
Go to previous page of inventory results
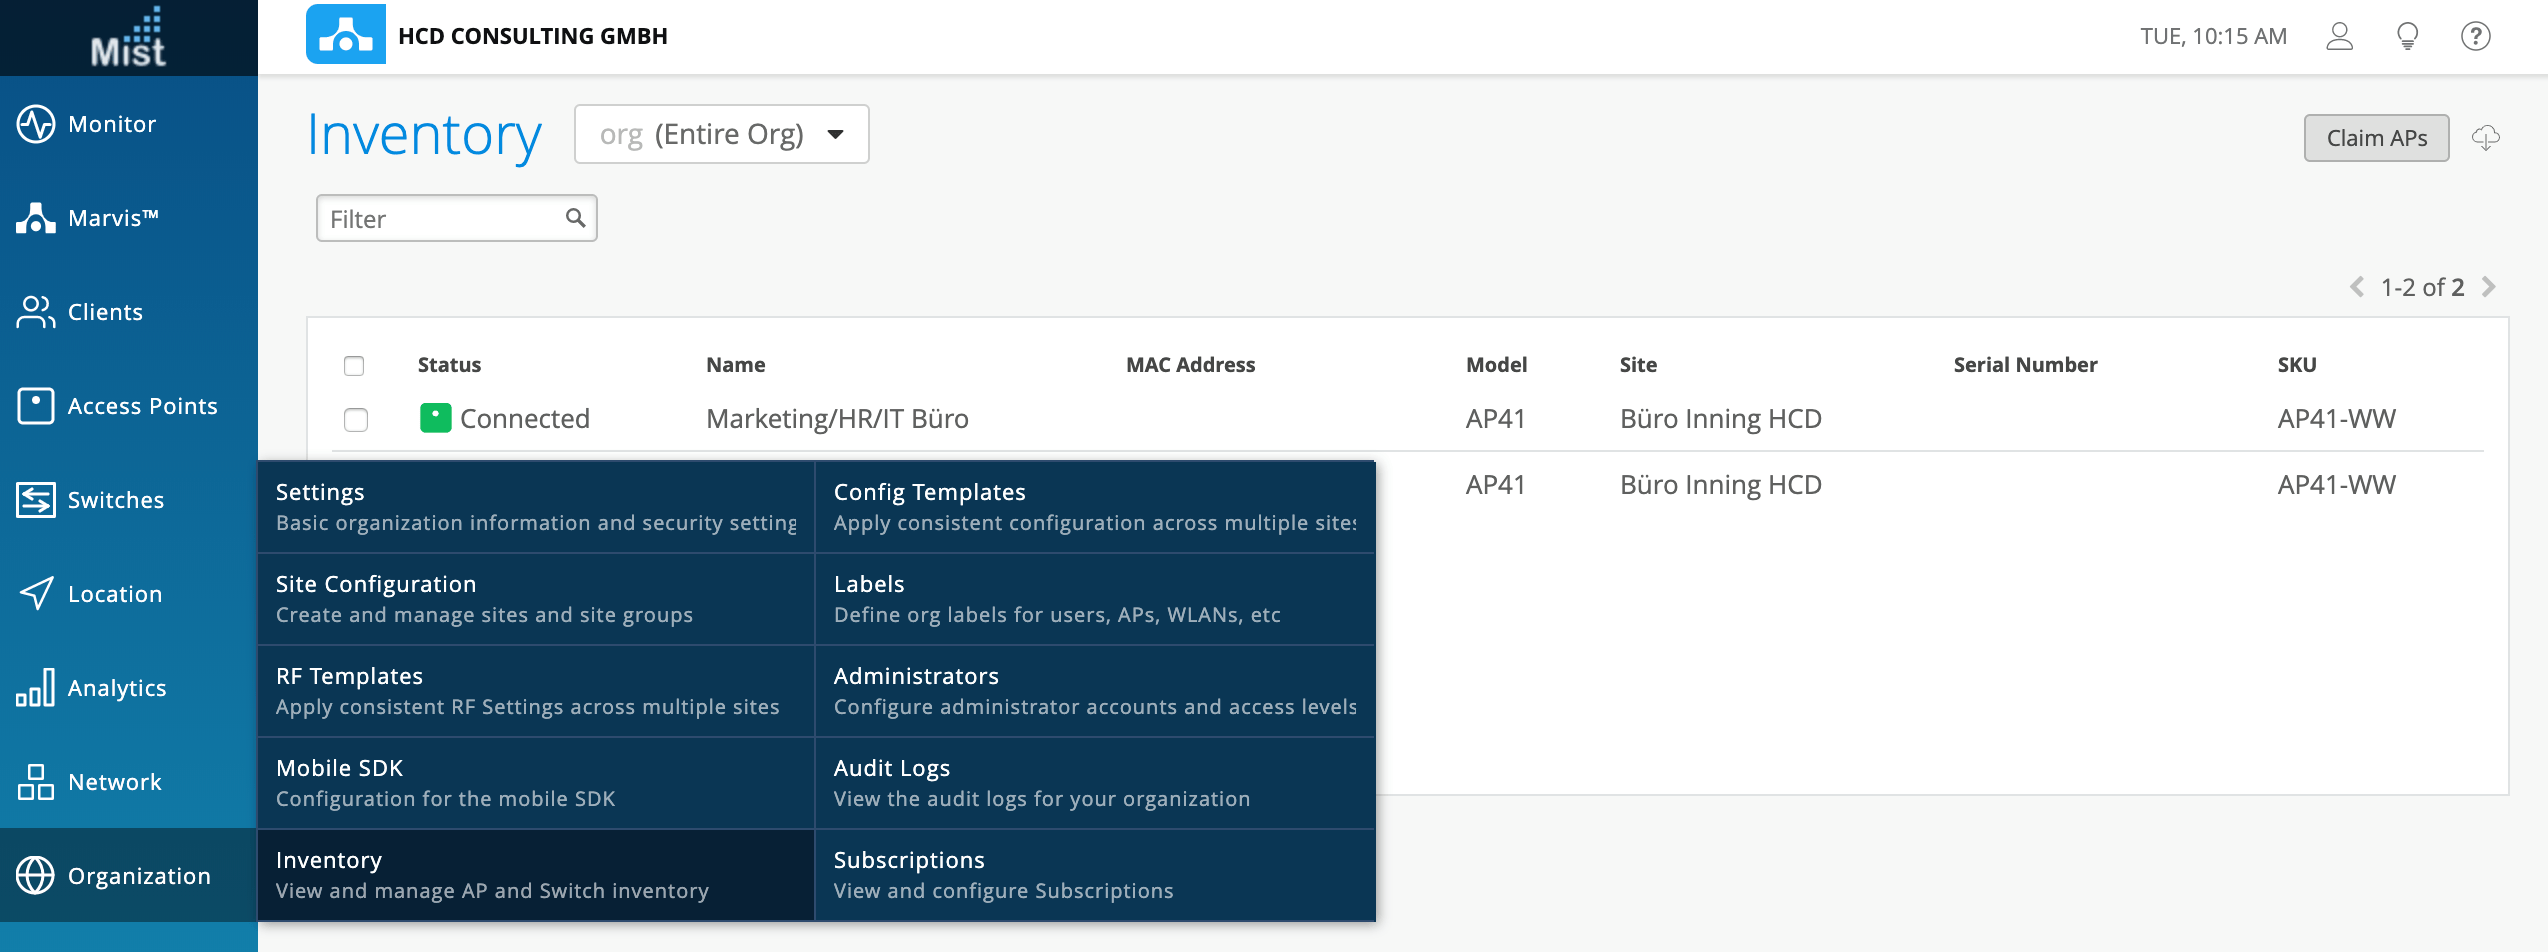(x=2357, y=288)
